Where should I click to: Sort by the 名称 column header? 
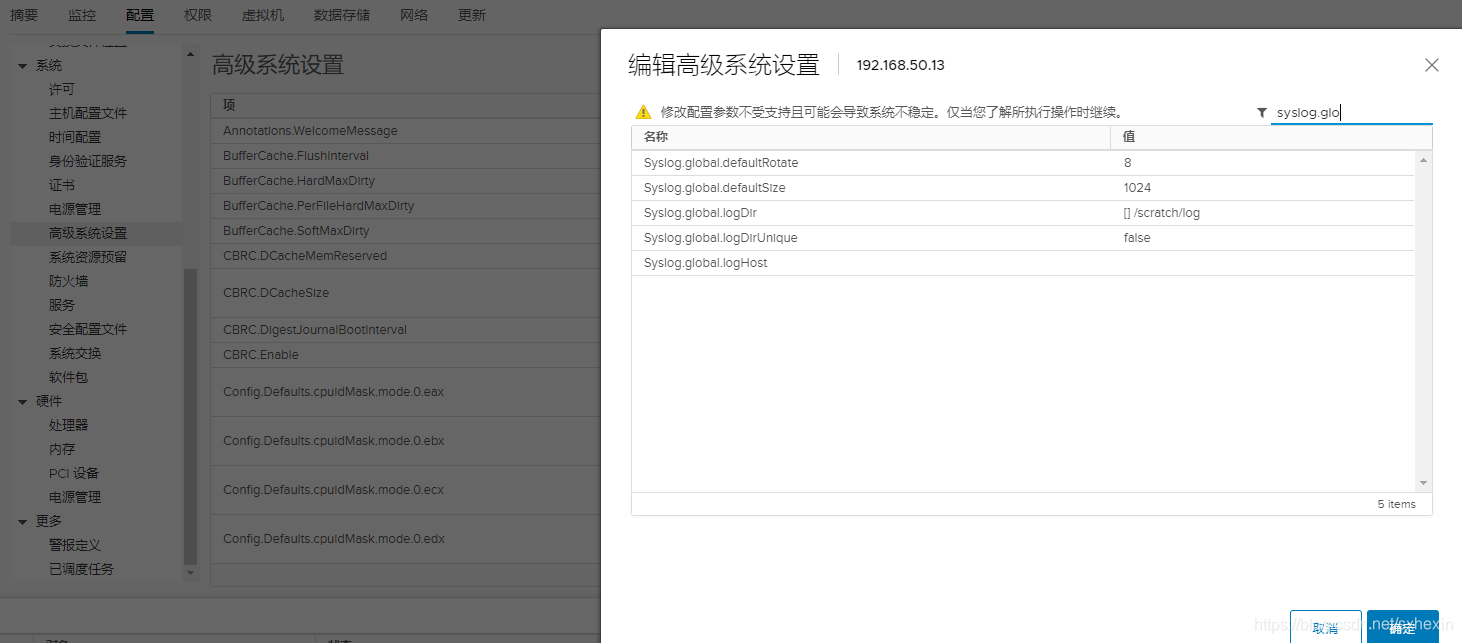(x=871, y=137)
